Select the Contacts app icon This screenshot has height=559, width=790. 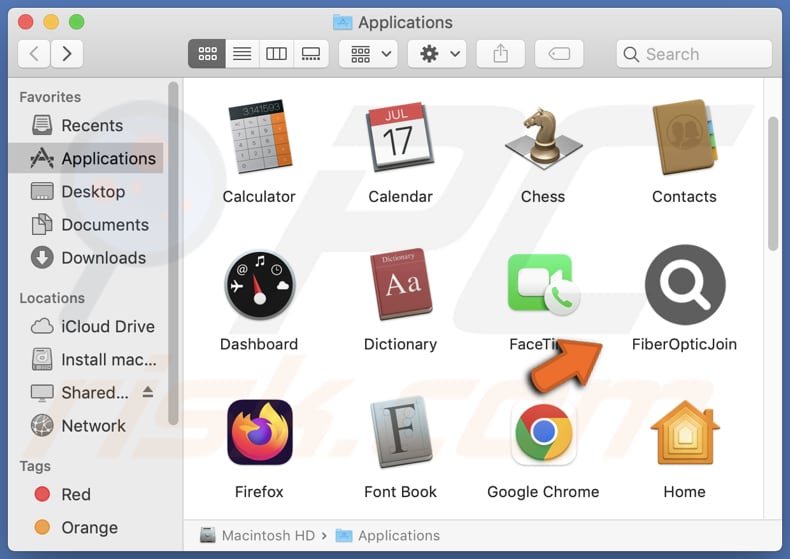tap(685, 136)
